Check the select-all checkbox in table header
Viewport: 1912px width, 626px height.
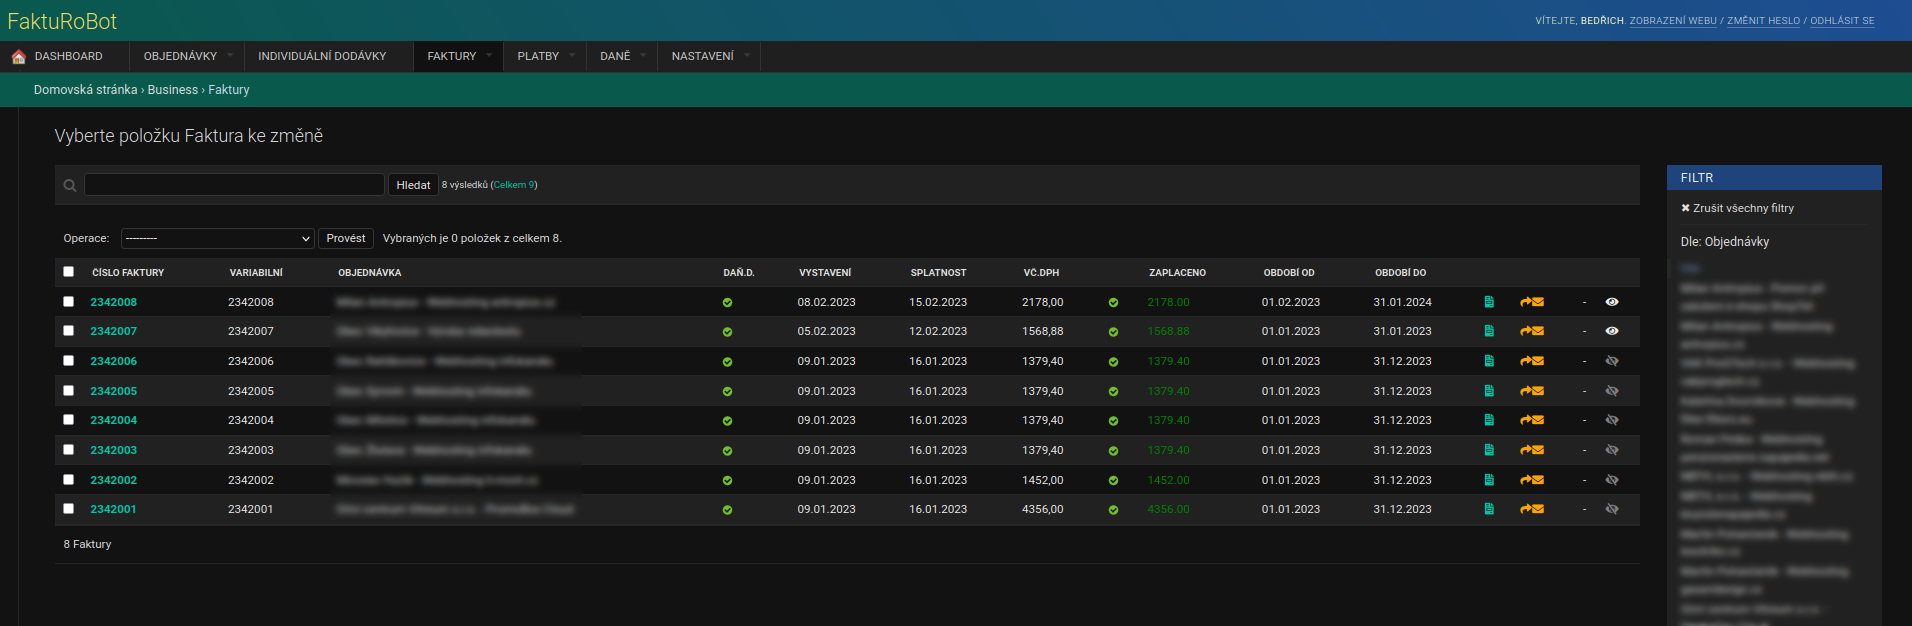(69, 272)
